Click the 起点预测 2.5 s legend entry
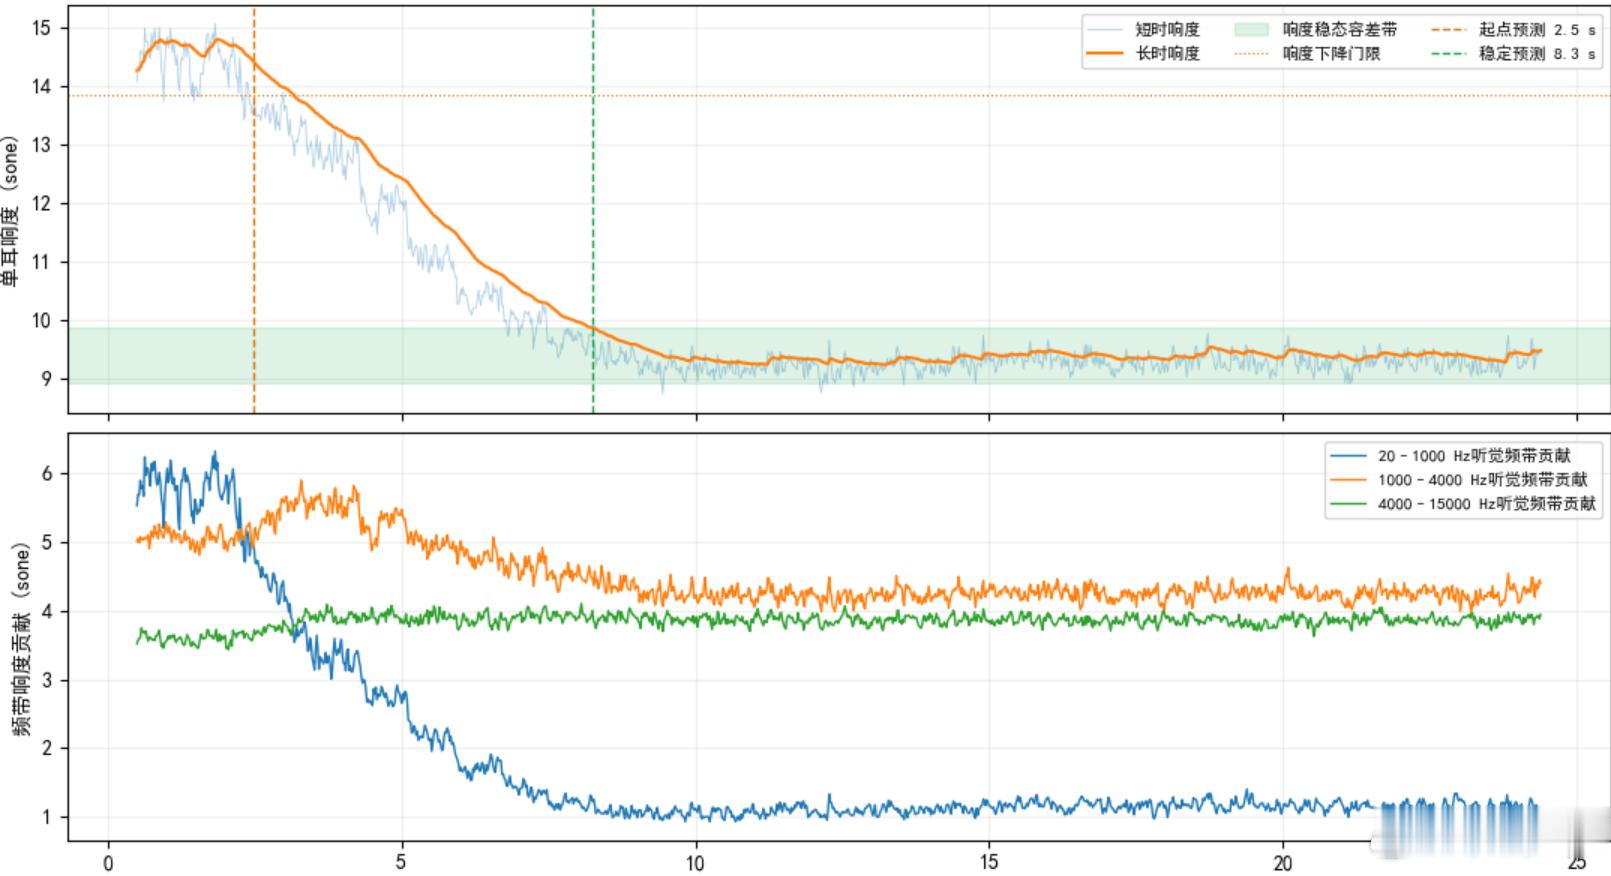1611x876 pixels. 1513,30
